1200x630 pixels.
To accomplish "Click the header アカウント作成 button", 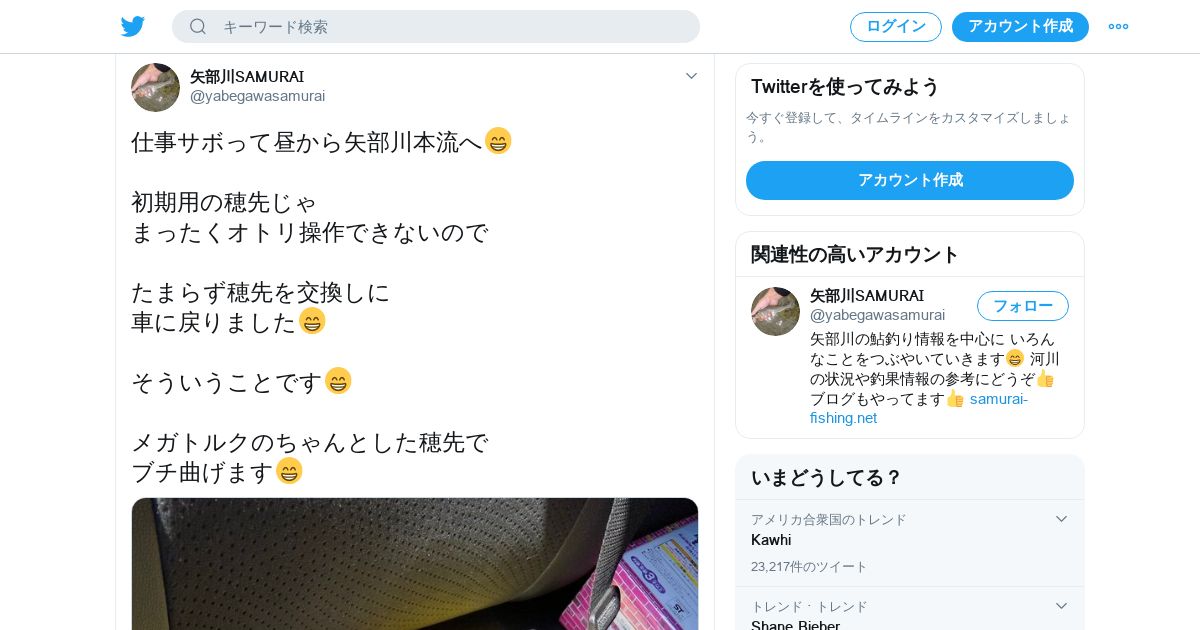I will pyautogui.click(x=1020, y=27).
